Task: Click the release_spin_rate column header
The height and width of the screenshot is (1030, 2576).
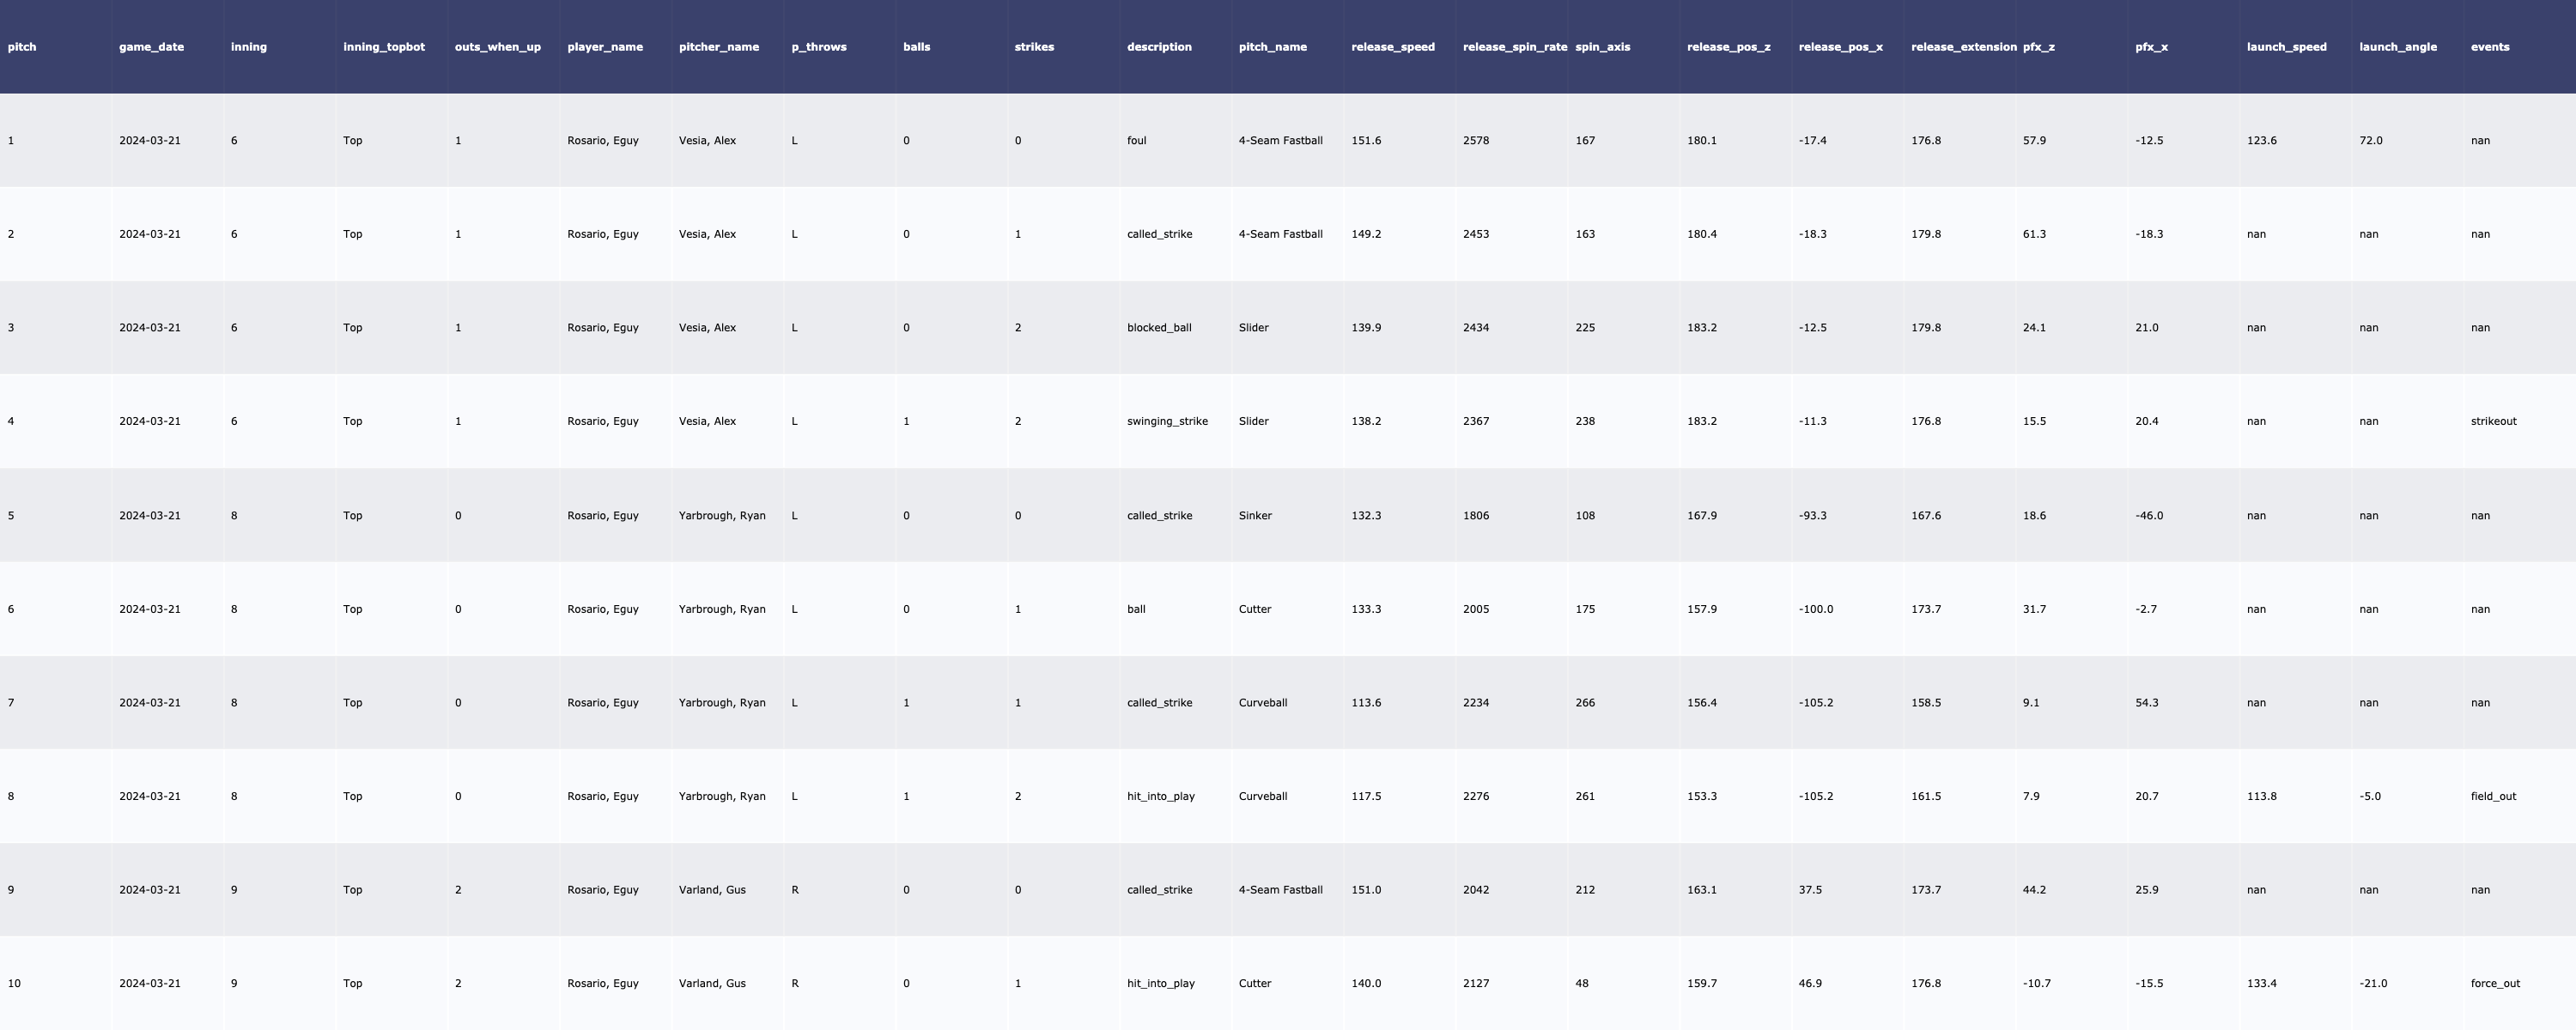Action: [x=1514, y=47]
